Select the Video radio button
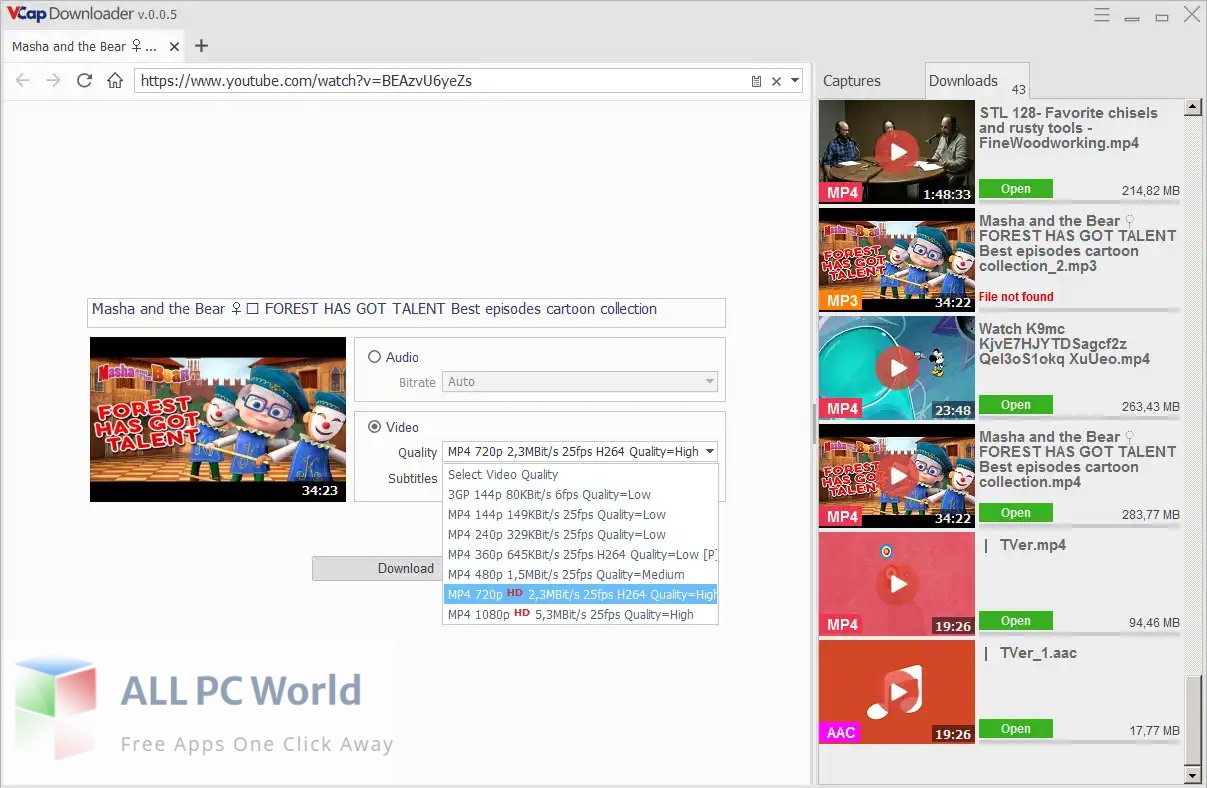Viewport: 1207px width, 788px height. click(x=375, y=427)
